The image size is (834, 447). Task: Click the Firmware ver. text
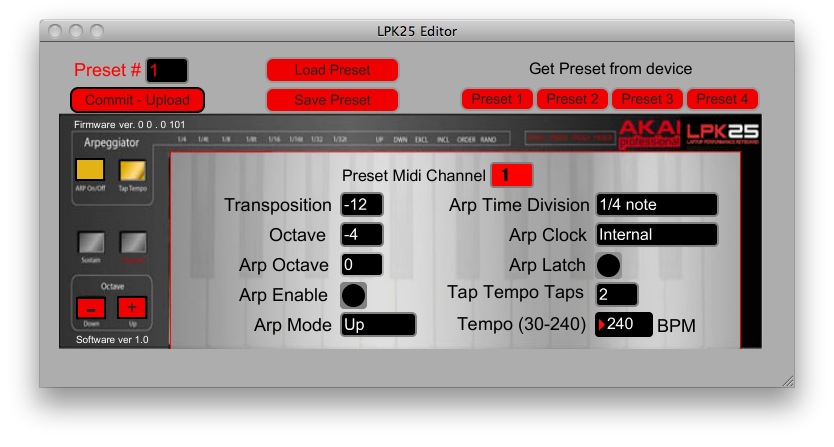tap(129, 125)
